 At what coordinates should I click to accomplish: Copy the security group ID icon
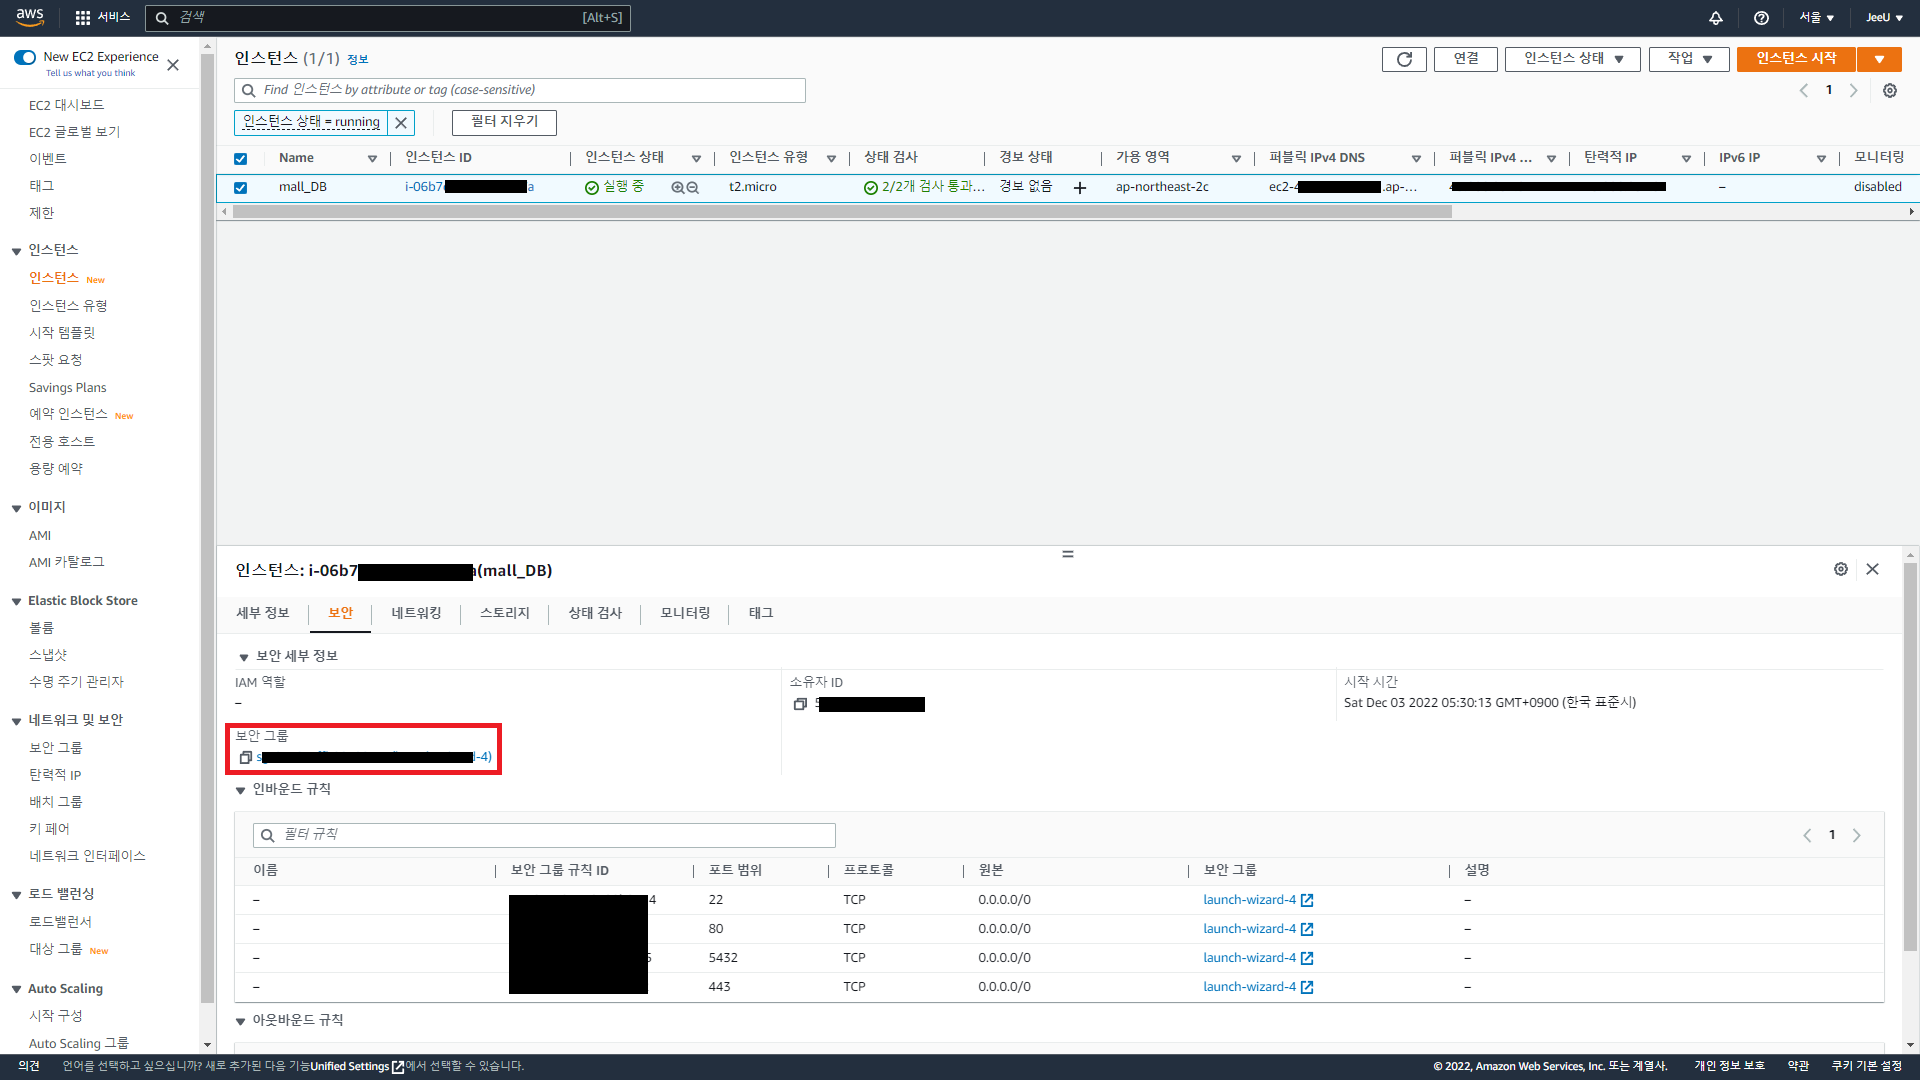[x=245, y=758]
